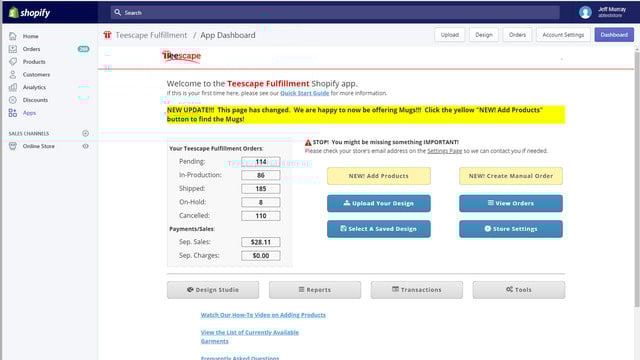Click the On-Hold value 8
Viewport: 640px width, 360px height.
(x=260, y=202)
